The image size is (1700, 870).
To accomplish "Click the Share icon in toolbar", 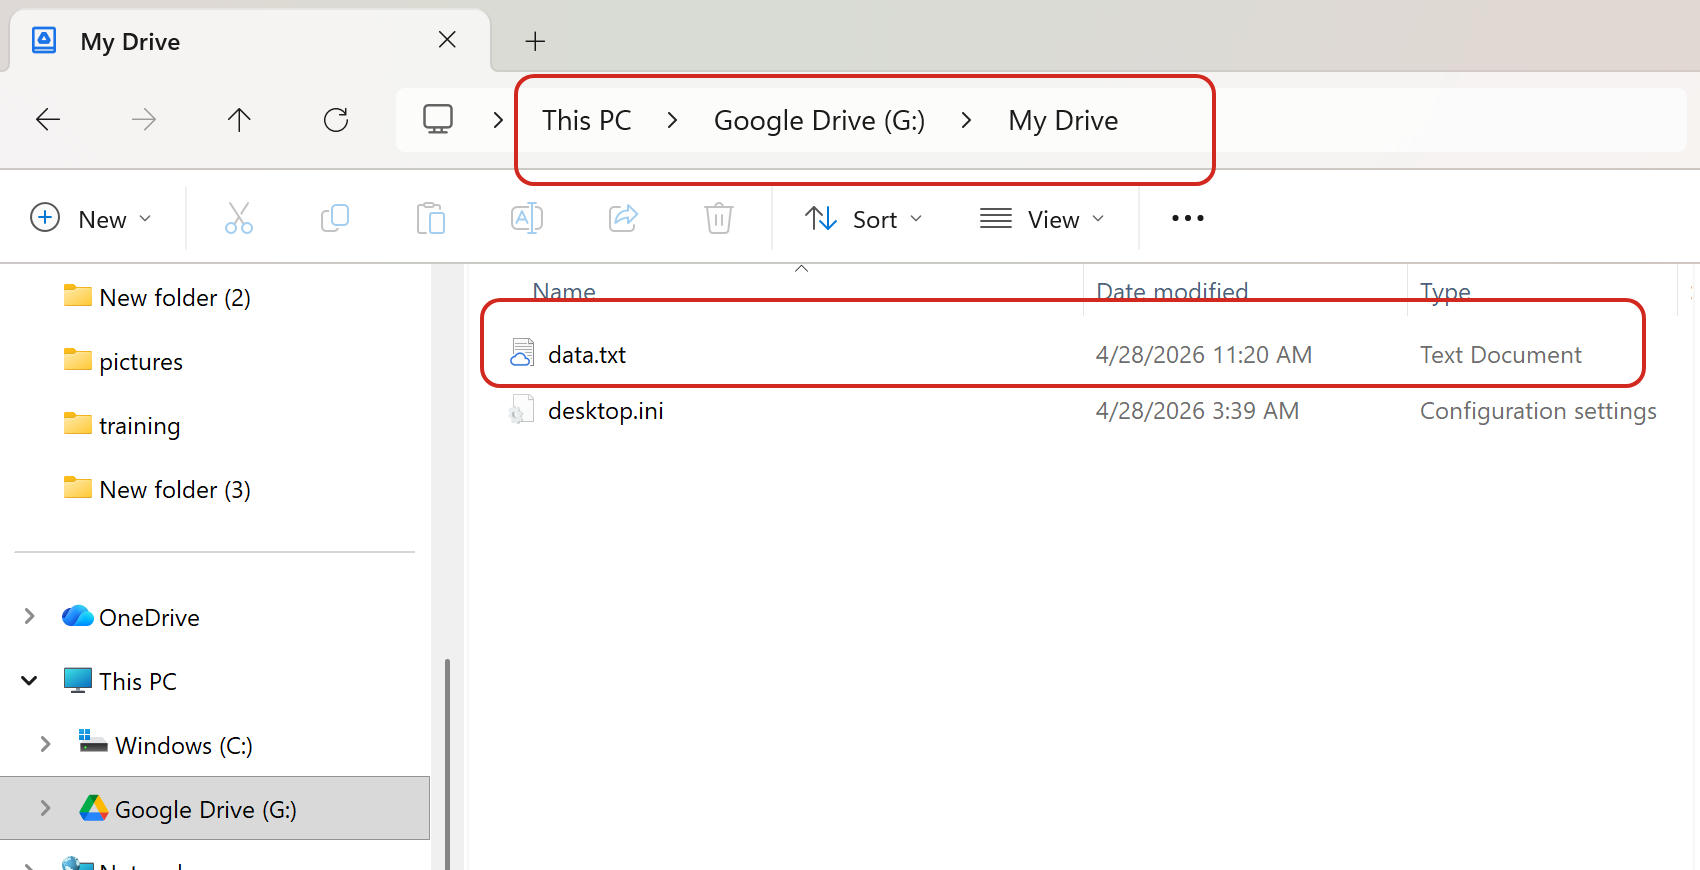I will coord(623,218).
